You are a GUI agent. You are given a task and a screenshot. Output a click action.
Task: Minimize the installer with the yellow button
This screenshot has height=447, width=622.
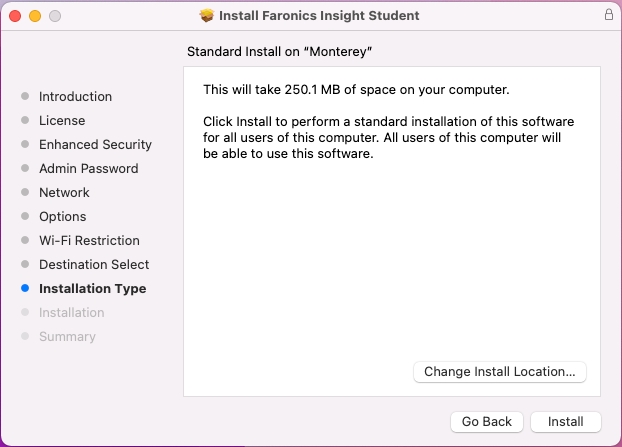(x=35, y=17)
